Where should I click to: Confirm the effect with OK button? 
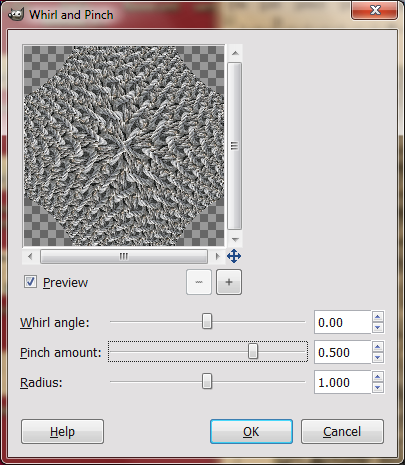[251, 432]
